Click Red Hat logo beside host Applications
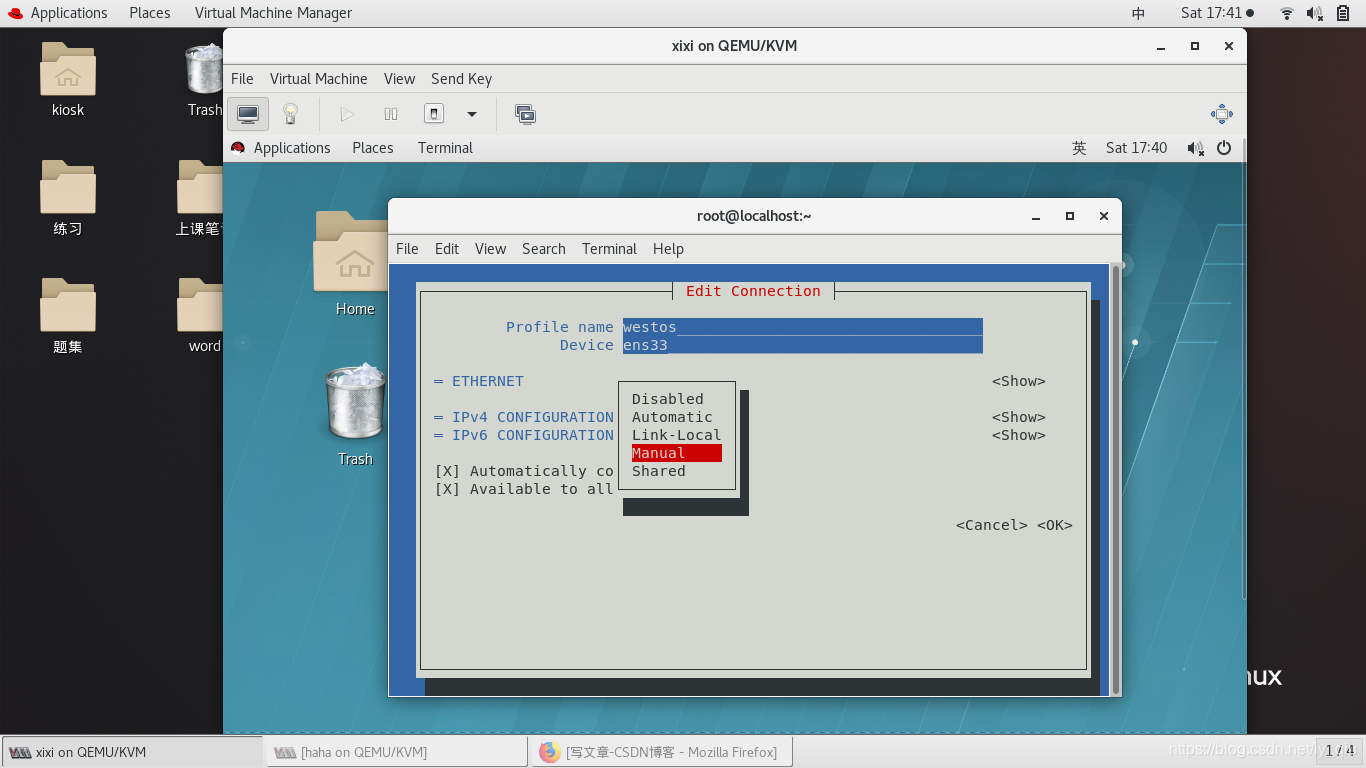The image size is (1366, 768). [15, 13]
